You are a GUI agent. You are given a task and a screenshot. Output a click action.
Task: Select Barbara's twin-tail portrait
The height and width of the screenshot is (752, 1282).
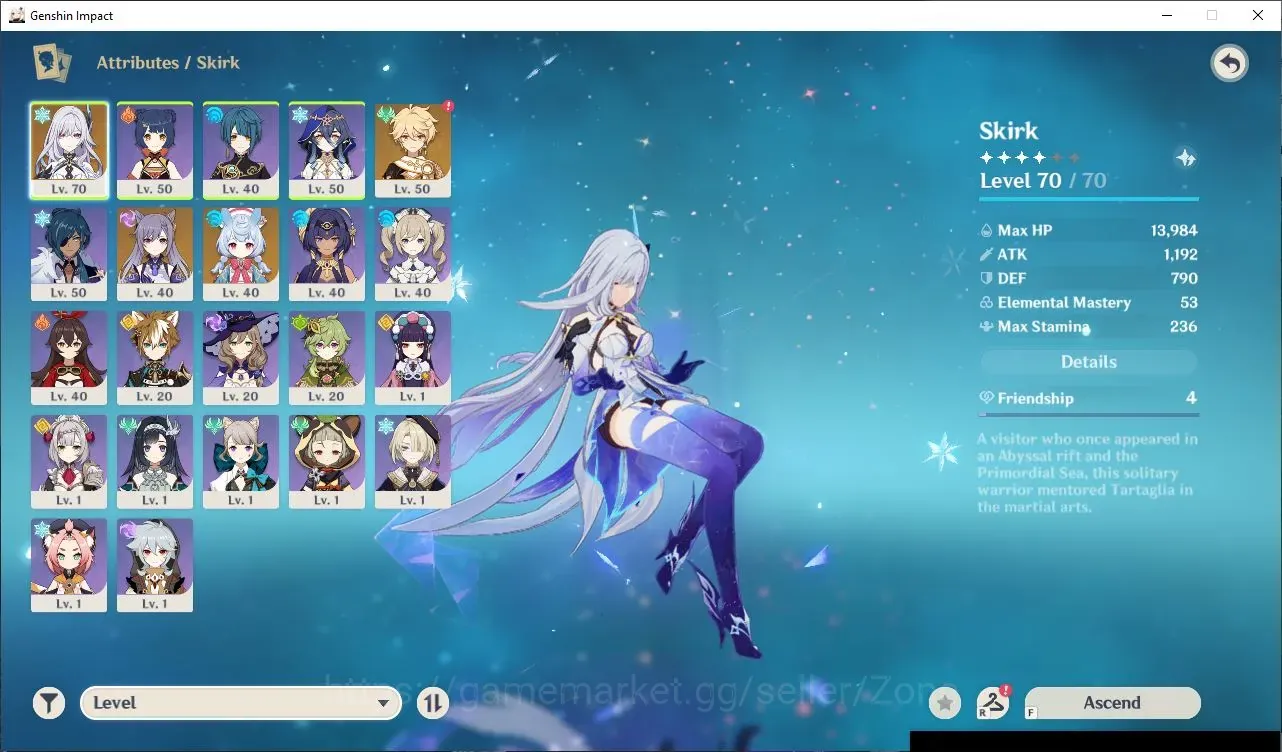click(x=413, y=254)
